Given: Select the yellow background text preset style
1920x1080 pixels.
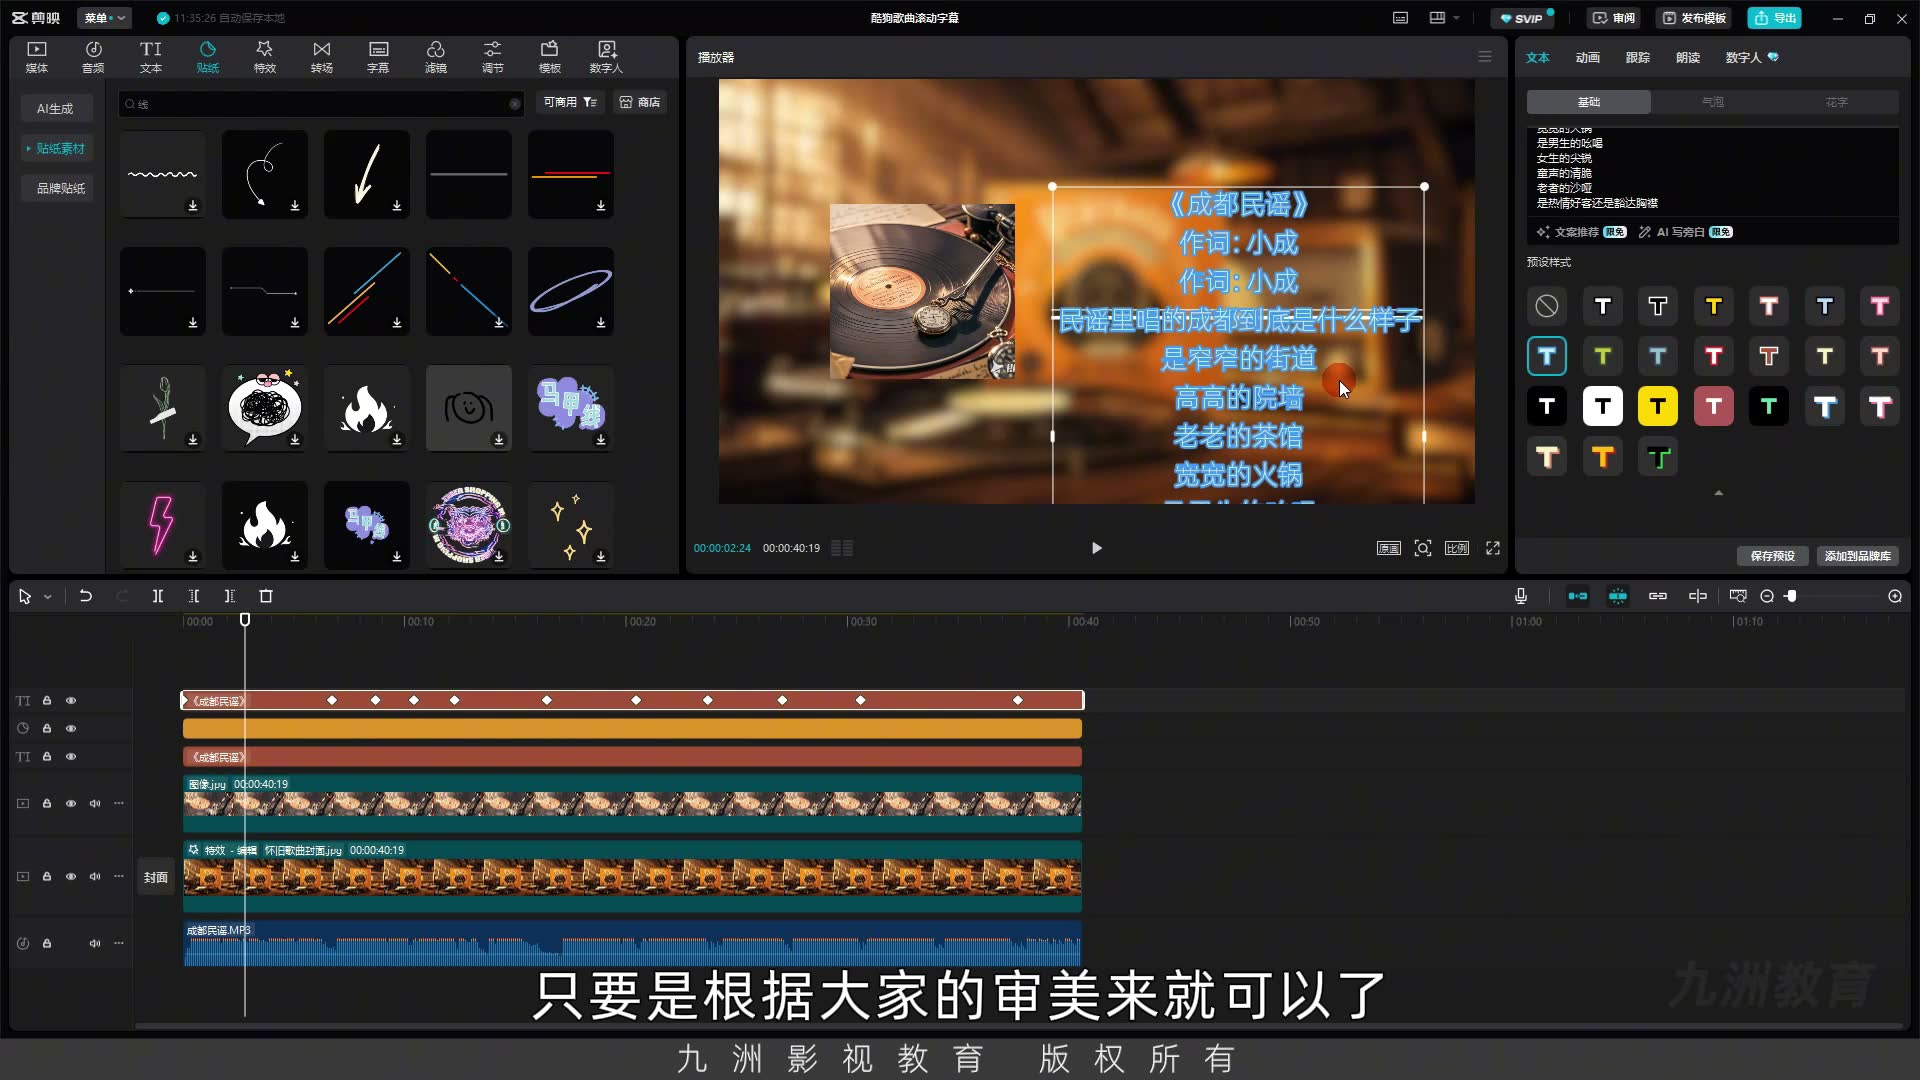Looking at the screenshot, I should tap(1658, 407).
